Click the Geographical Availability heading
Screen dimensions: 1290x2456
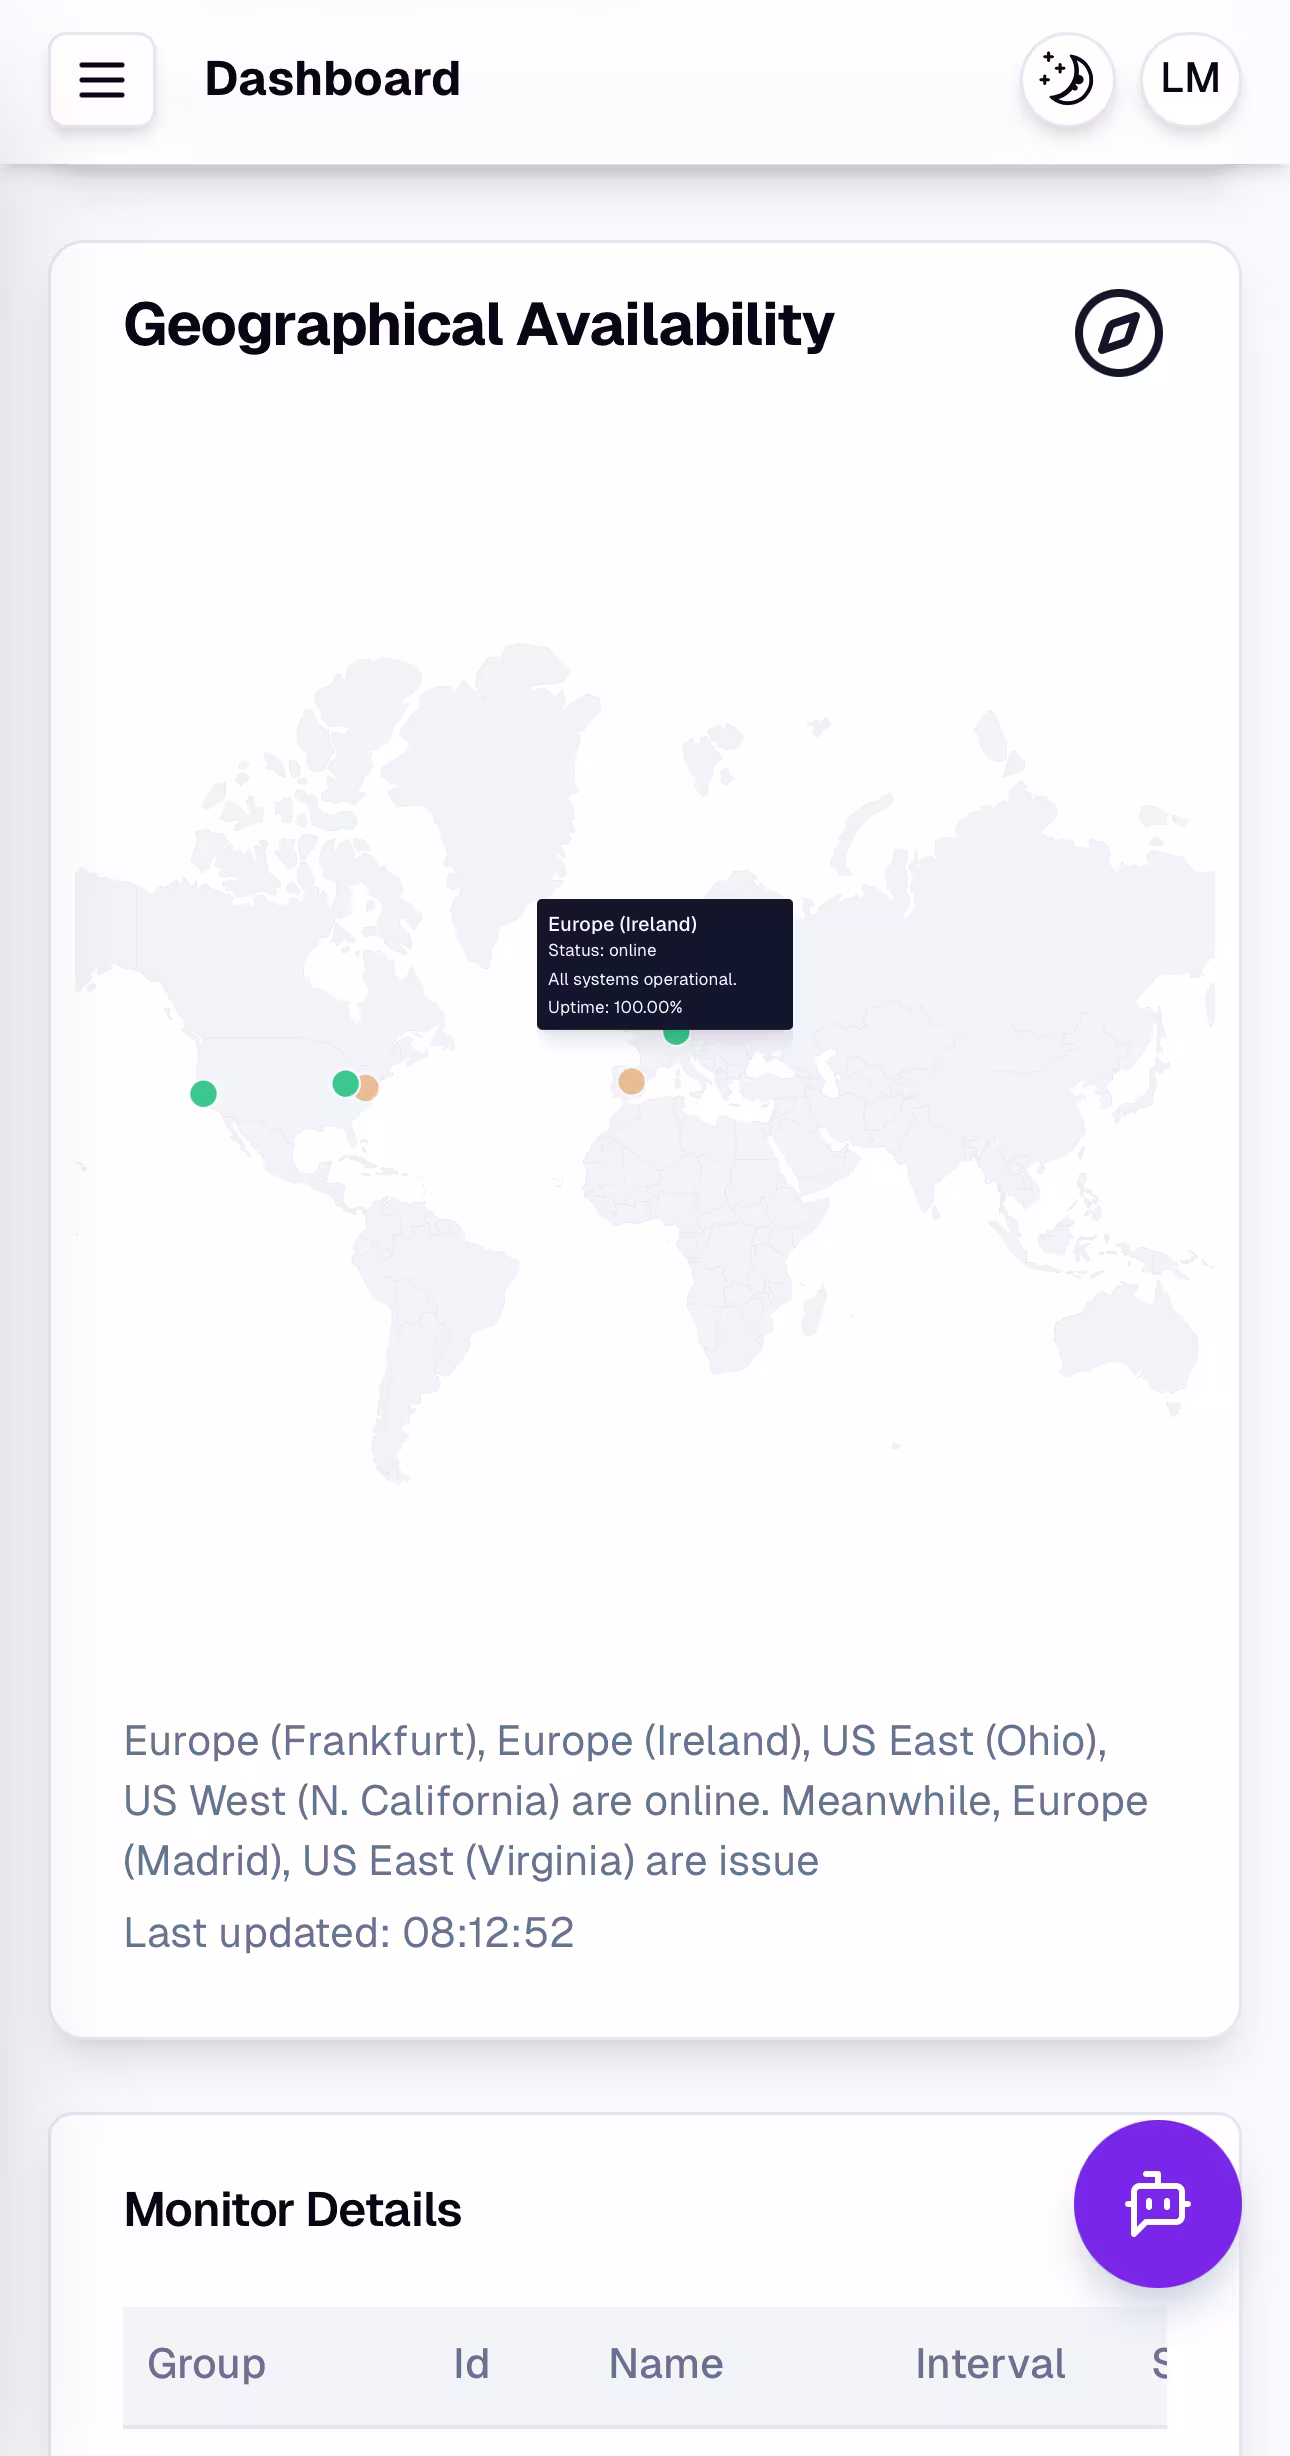tap(478, 325)
